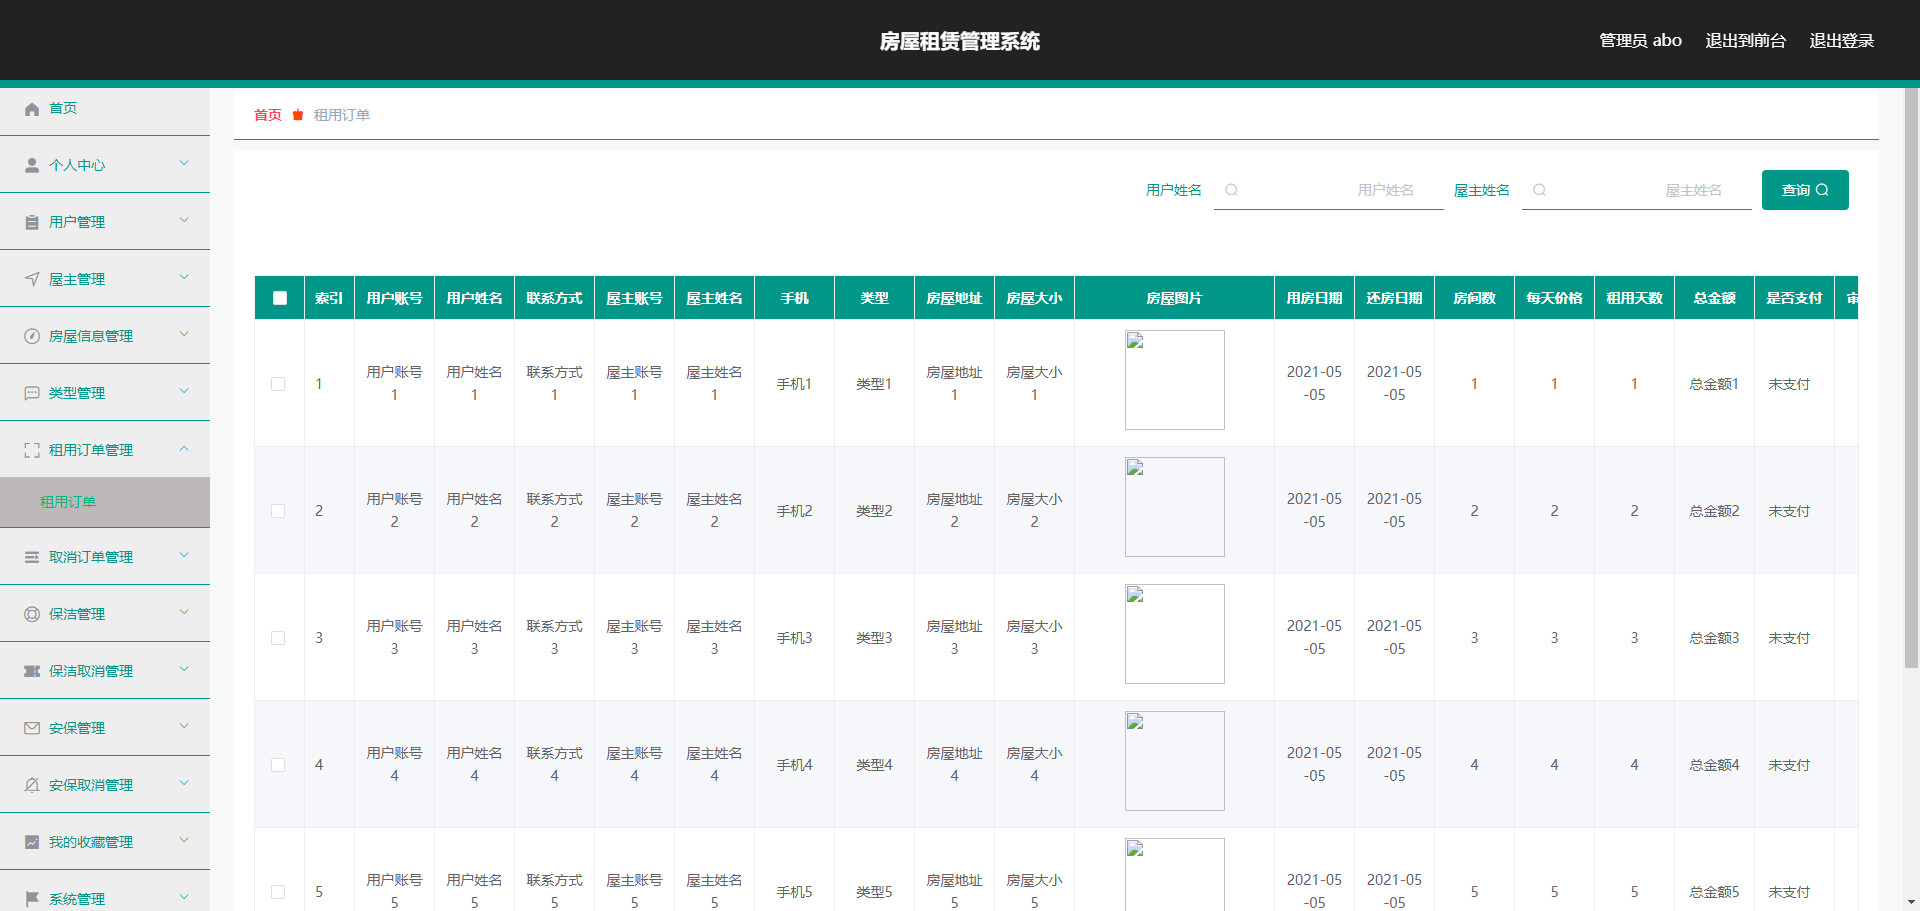The height and width of the screenshot is (911, 1920).
Task: Click the person icon next to 个人中心
Action: point(32,165)
